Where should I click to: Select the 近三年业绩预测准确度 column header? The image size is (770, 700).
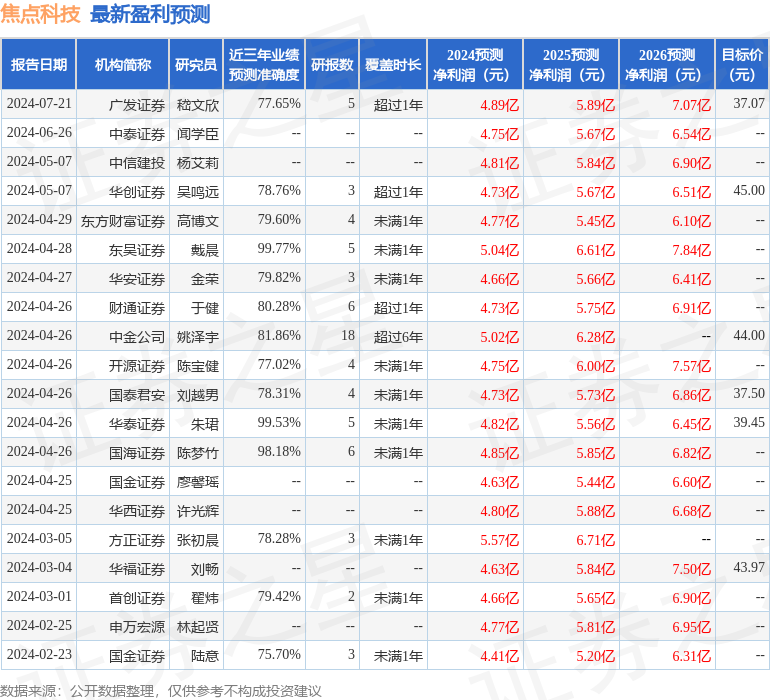point(264,64)
